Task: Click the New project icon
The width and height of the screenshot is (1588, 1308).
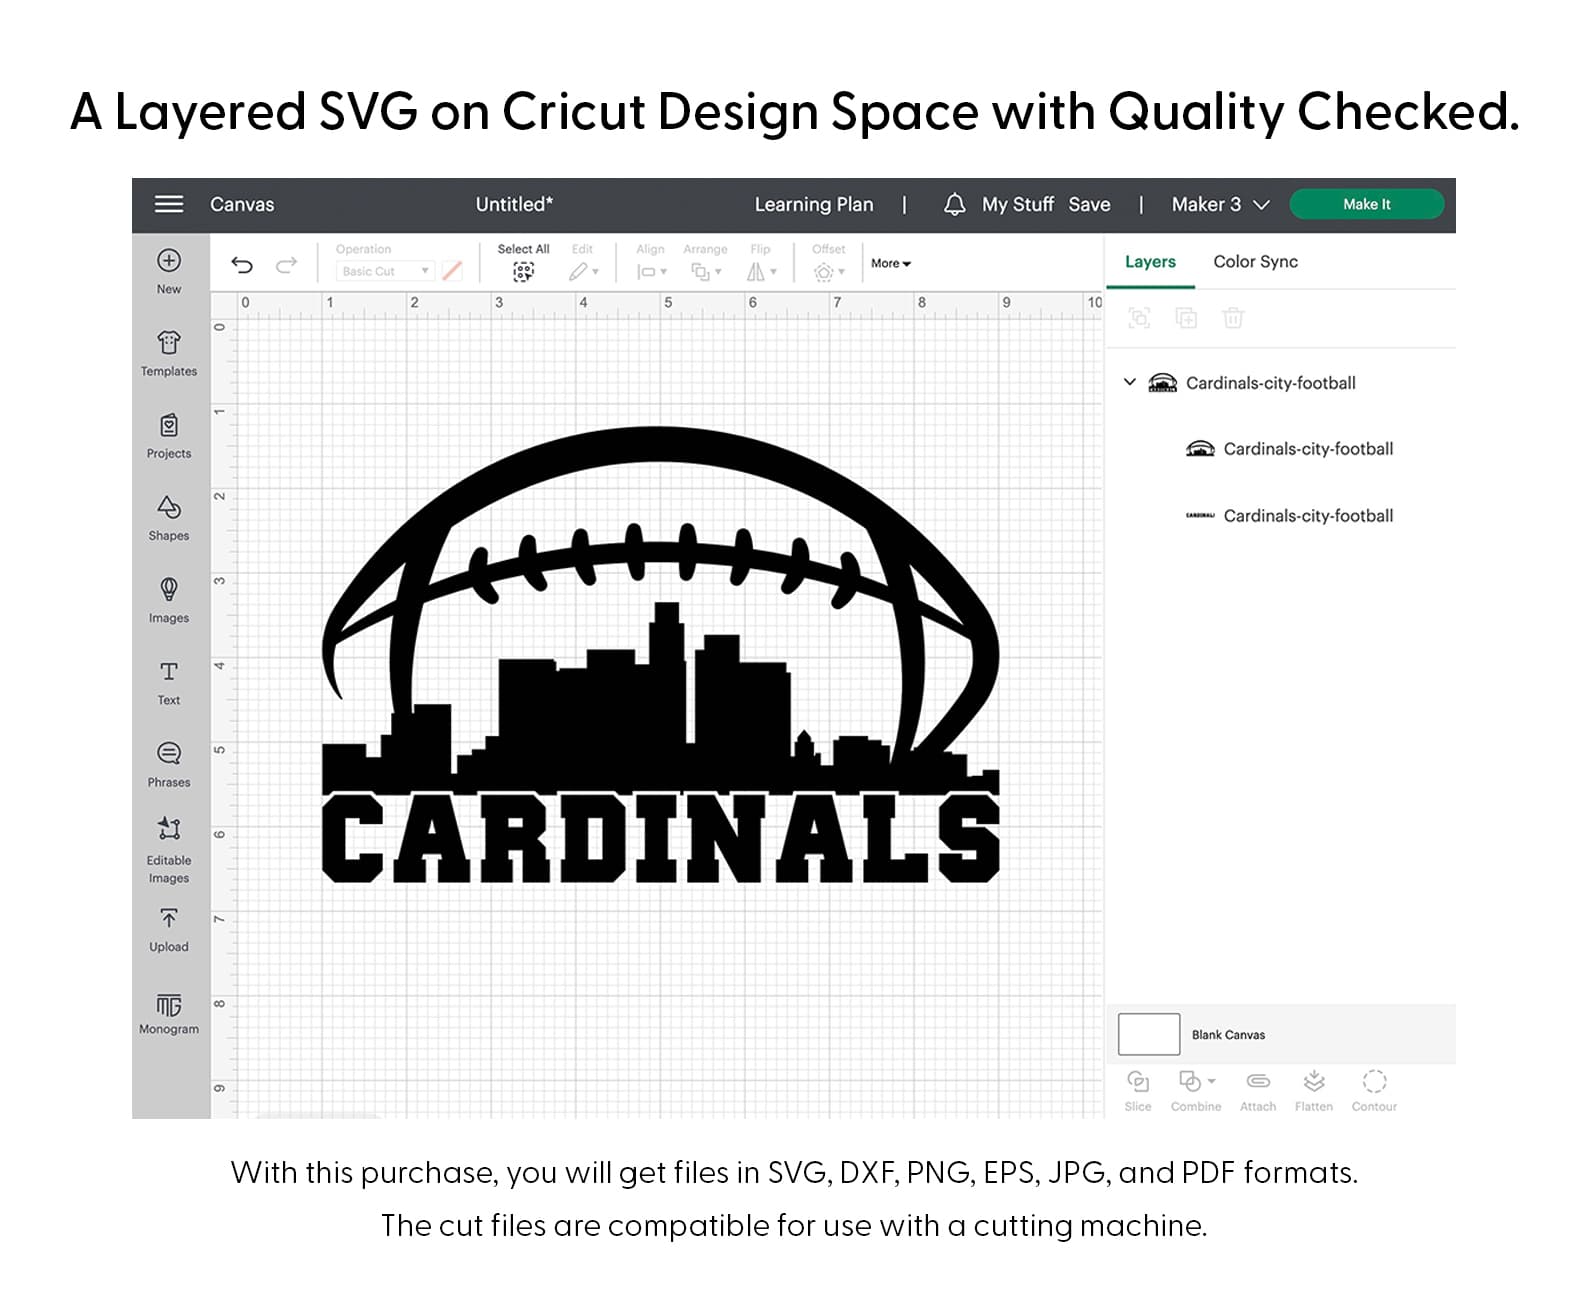Action: click(x=169, y=260)
